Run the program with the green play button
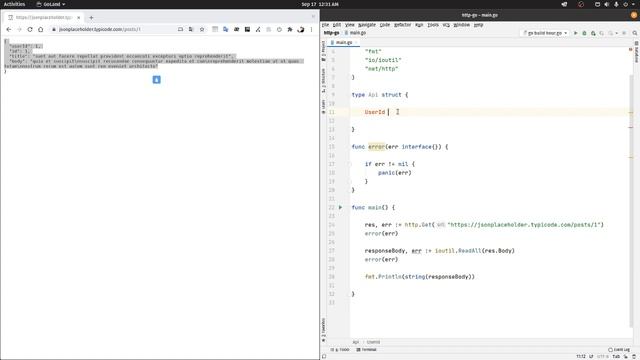The image size is (640, 360). pyautogui.click(x=576, y=33)
